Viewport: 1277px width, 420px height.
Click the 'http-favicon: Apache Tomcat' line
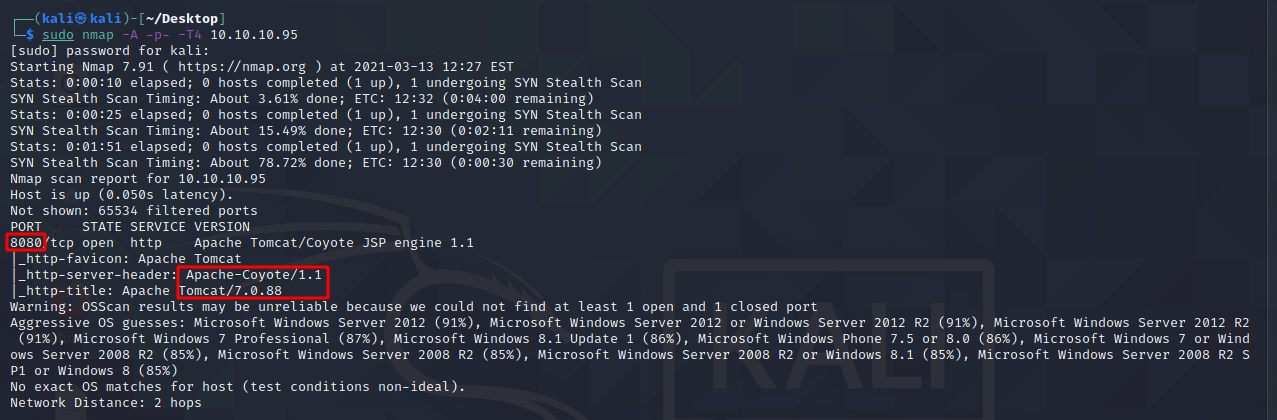(129, 259)
